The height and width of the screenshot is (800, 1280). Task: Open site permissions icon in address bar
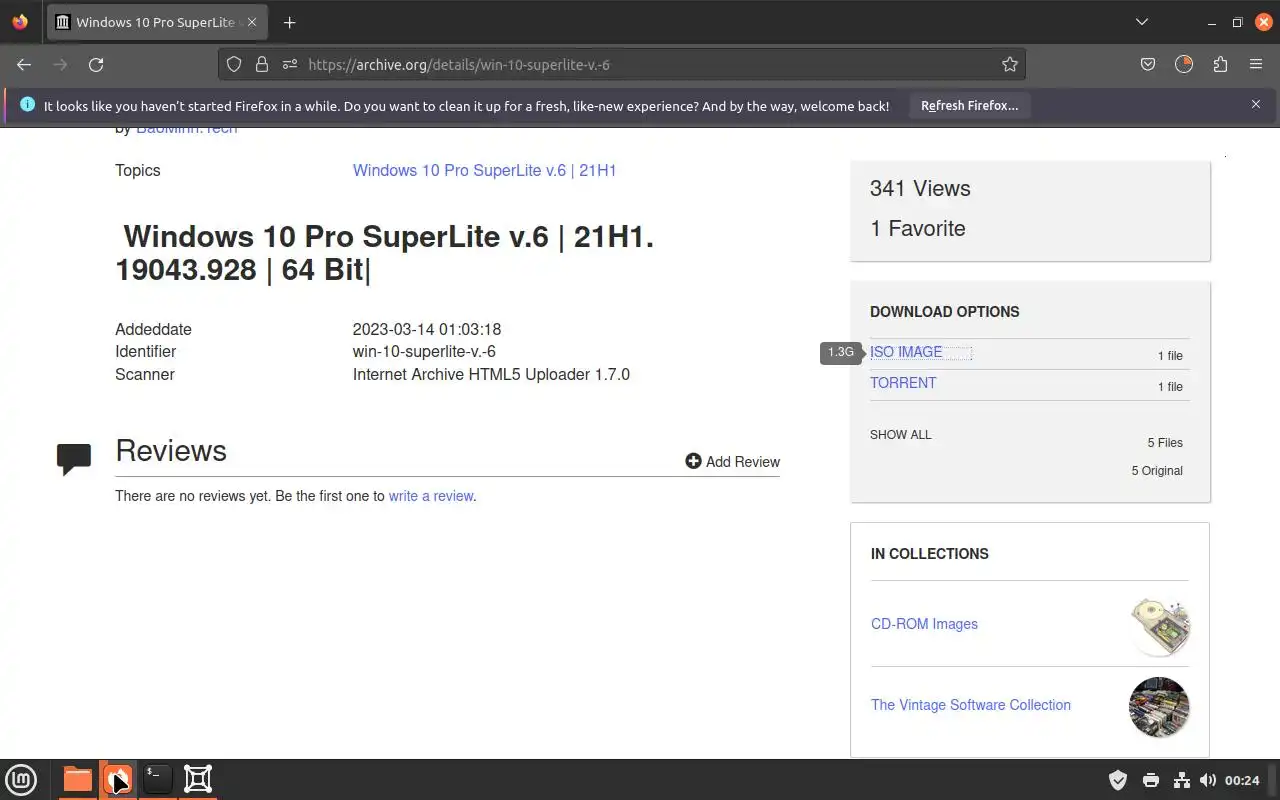(x=290, y=64)
